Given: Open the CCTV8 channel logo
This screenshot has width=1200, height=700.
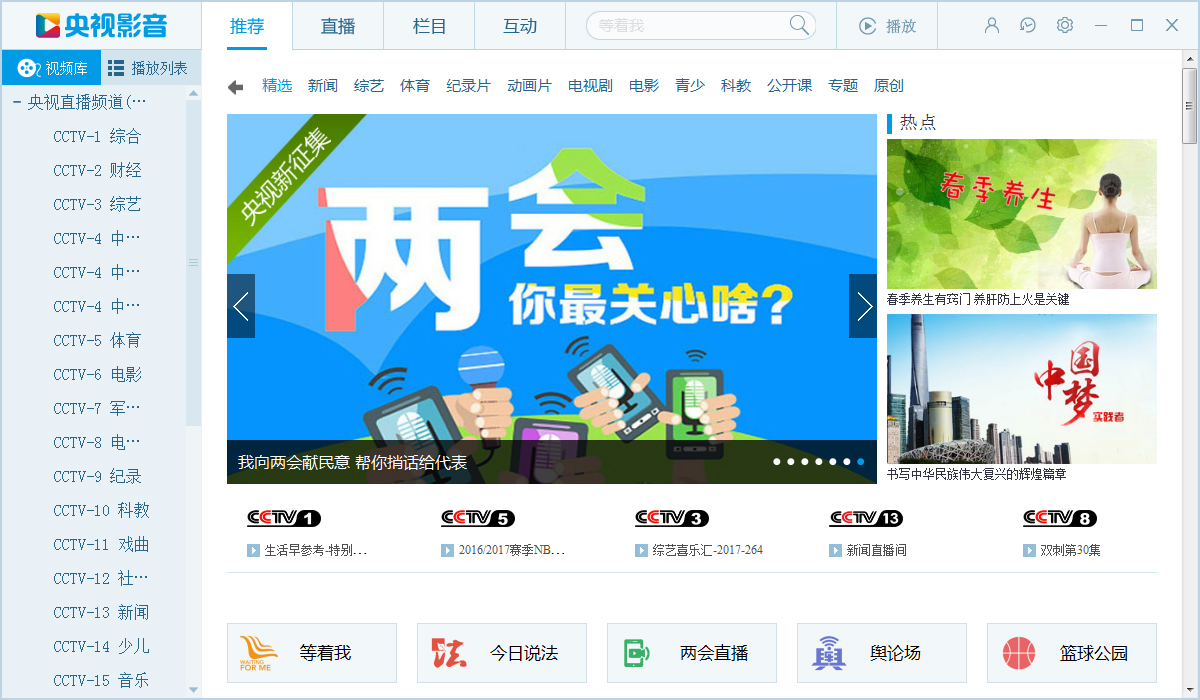Looking at the screenshot, I should click(1060, 518).
